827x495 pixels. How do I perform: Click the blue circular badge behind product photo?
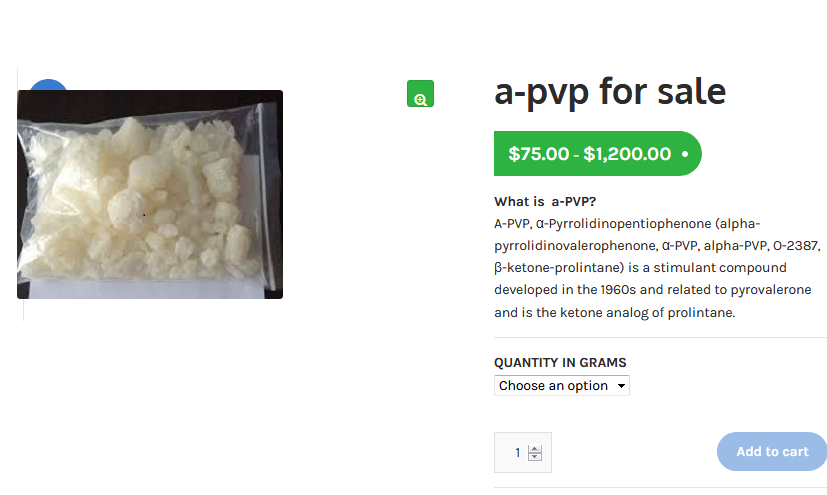48,85
